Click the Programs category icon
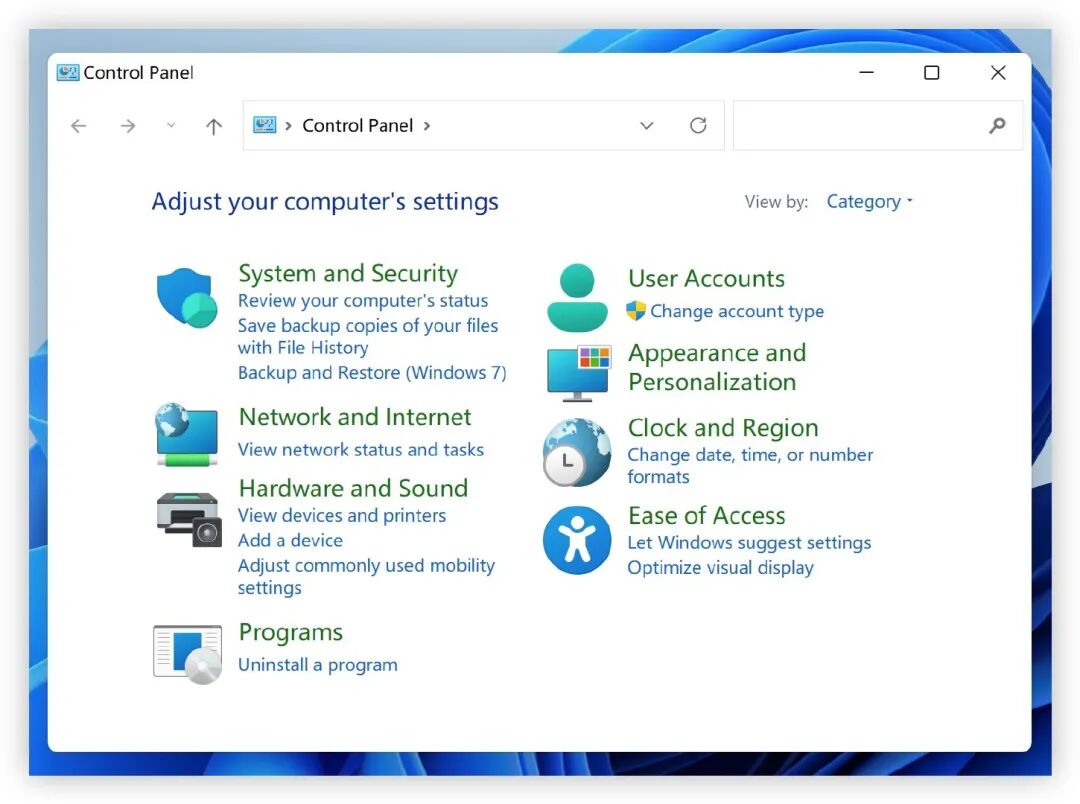 pyautogui.click(x=186, y=652)
